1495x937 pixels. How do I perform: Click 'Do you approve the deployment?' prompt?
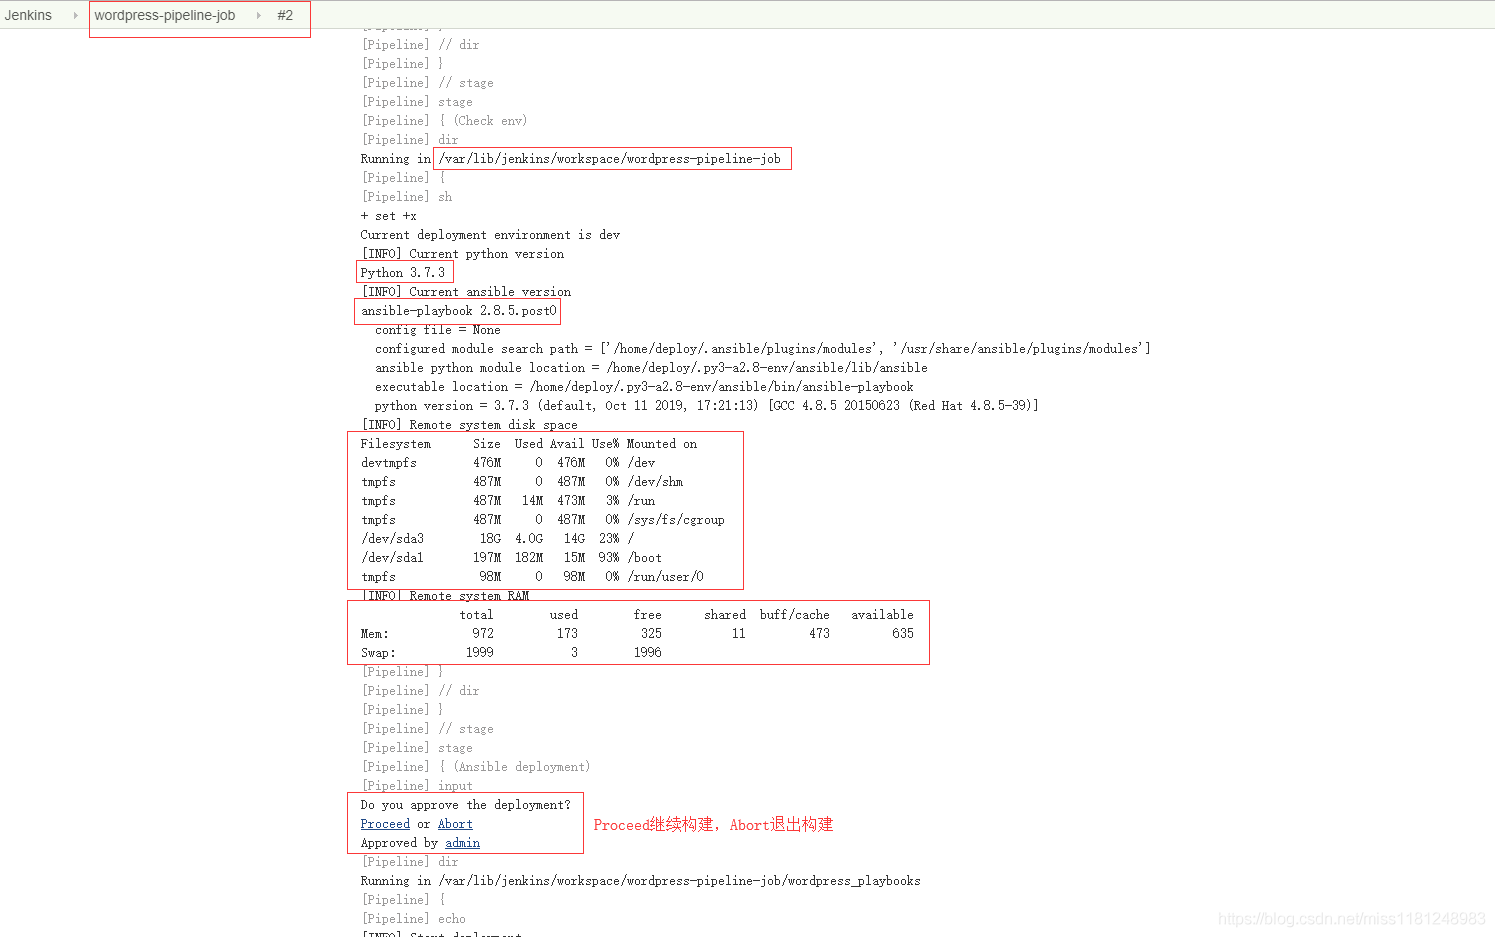pos(466,805)
